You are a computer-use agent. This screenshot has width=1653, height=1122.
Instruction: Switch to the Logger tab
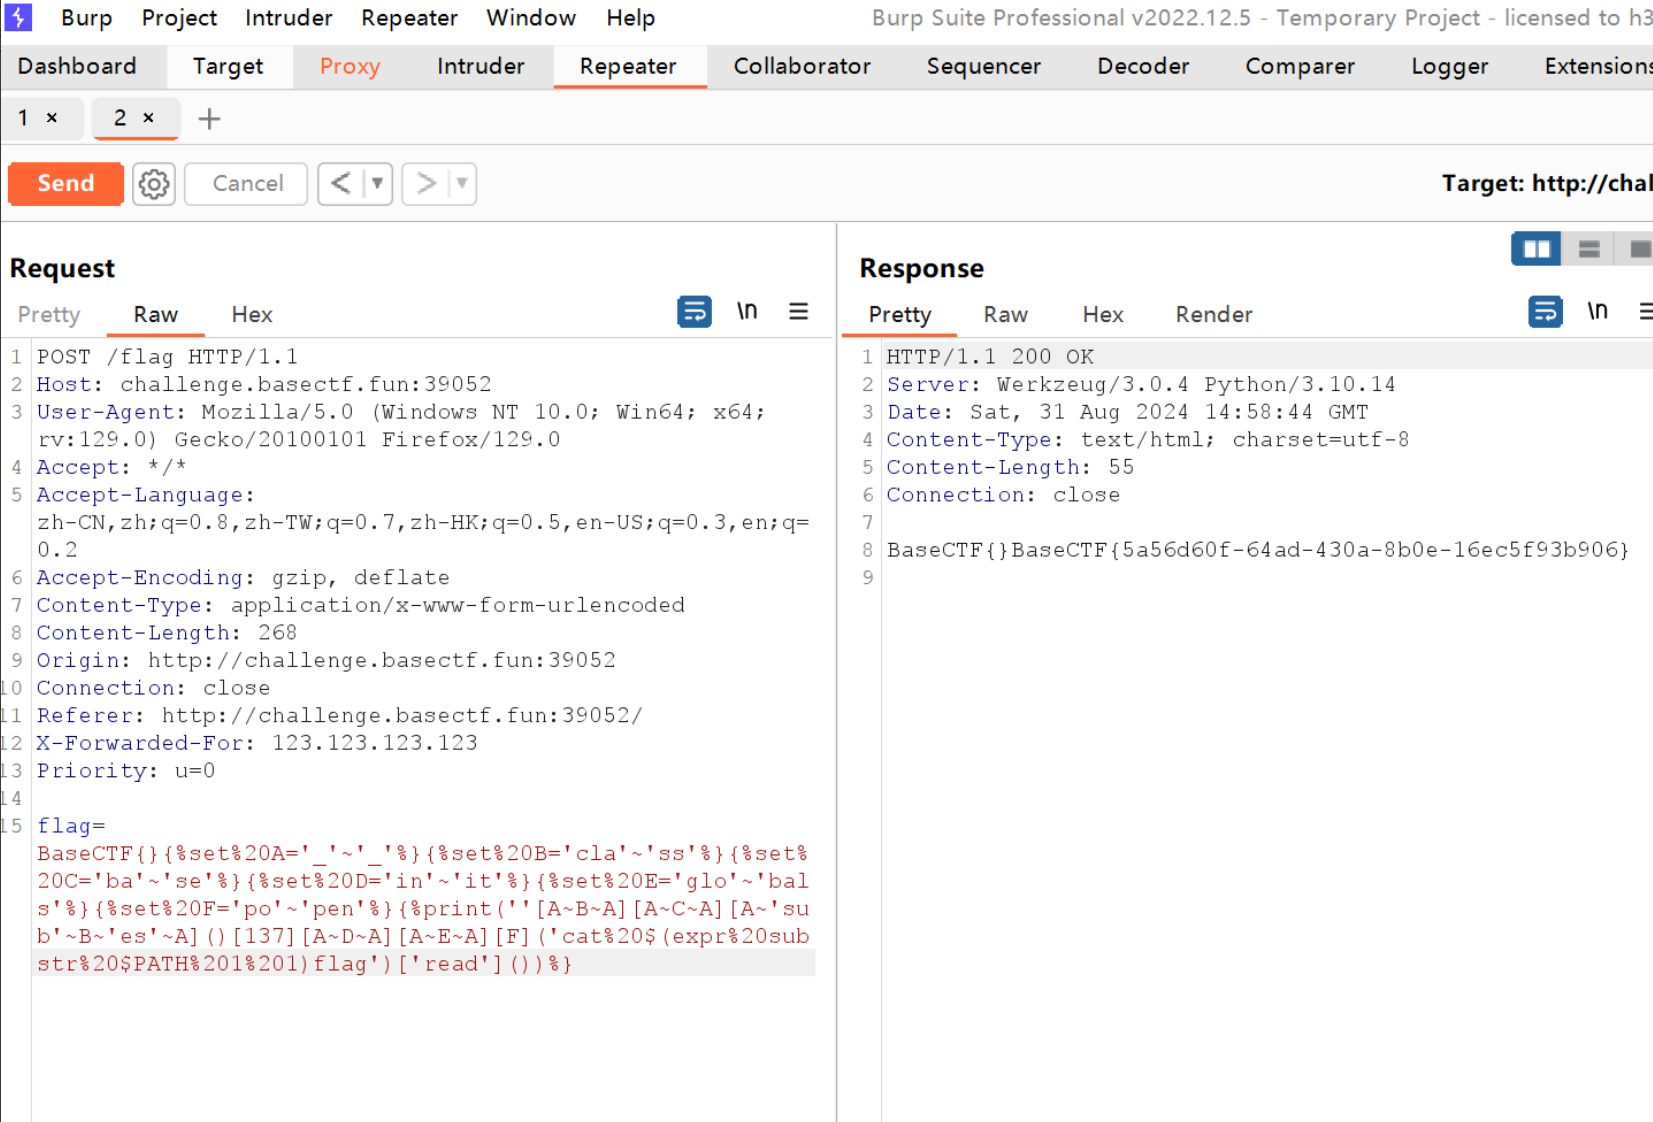point(1450,66)
